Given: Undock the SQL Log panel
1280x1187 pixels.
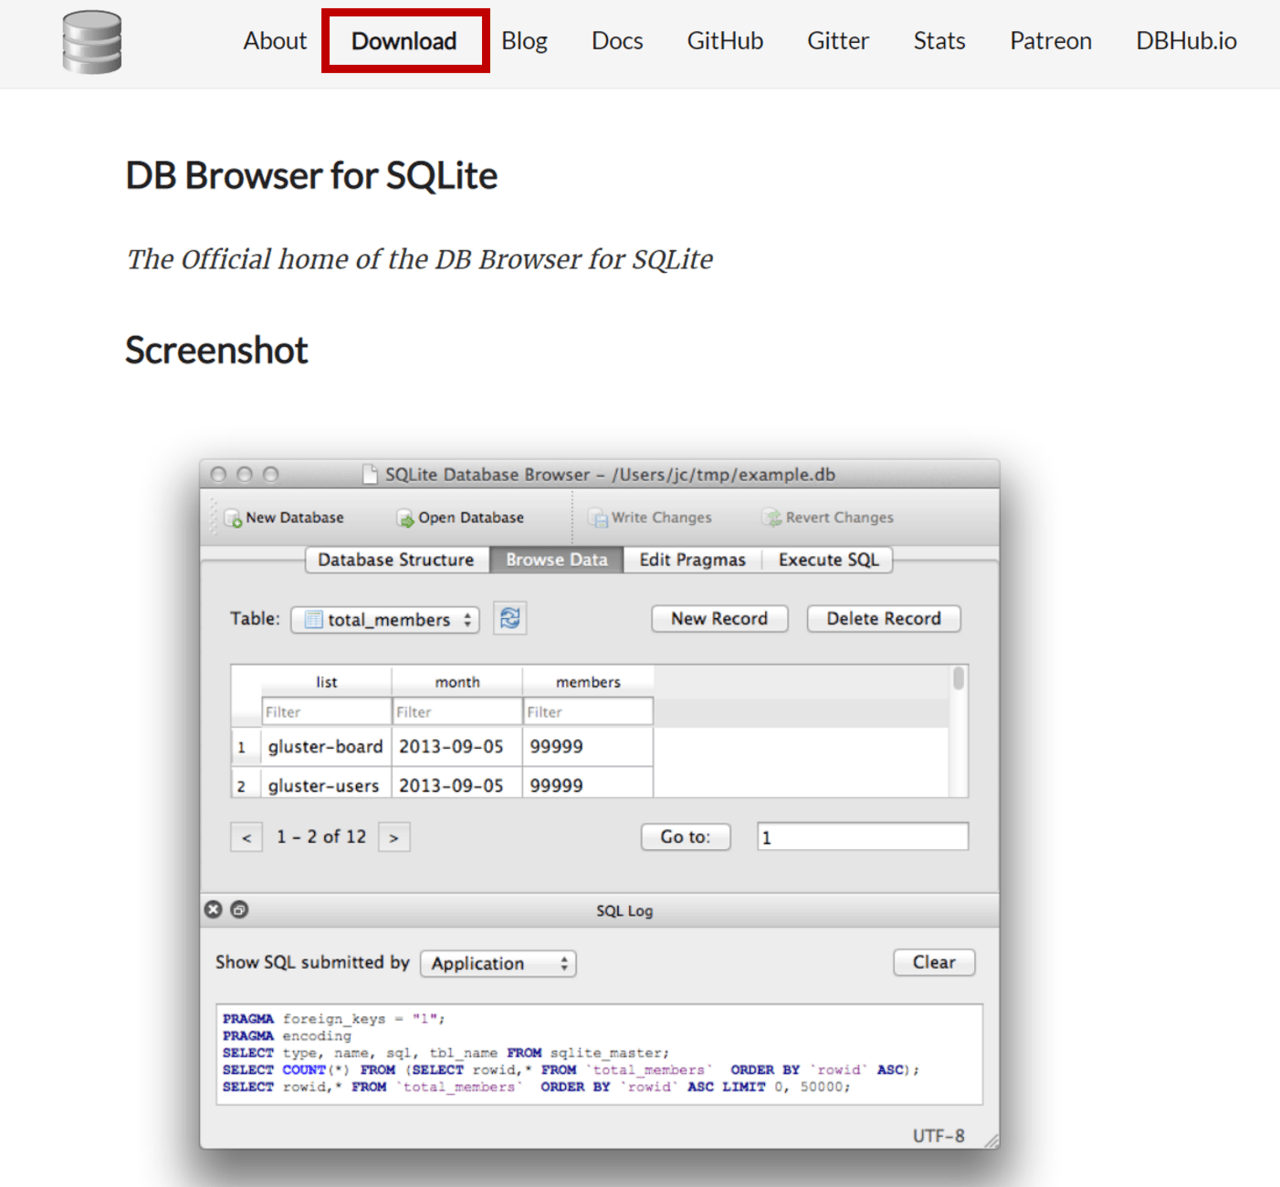Looking at the screenshot, I should [239, 909].
